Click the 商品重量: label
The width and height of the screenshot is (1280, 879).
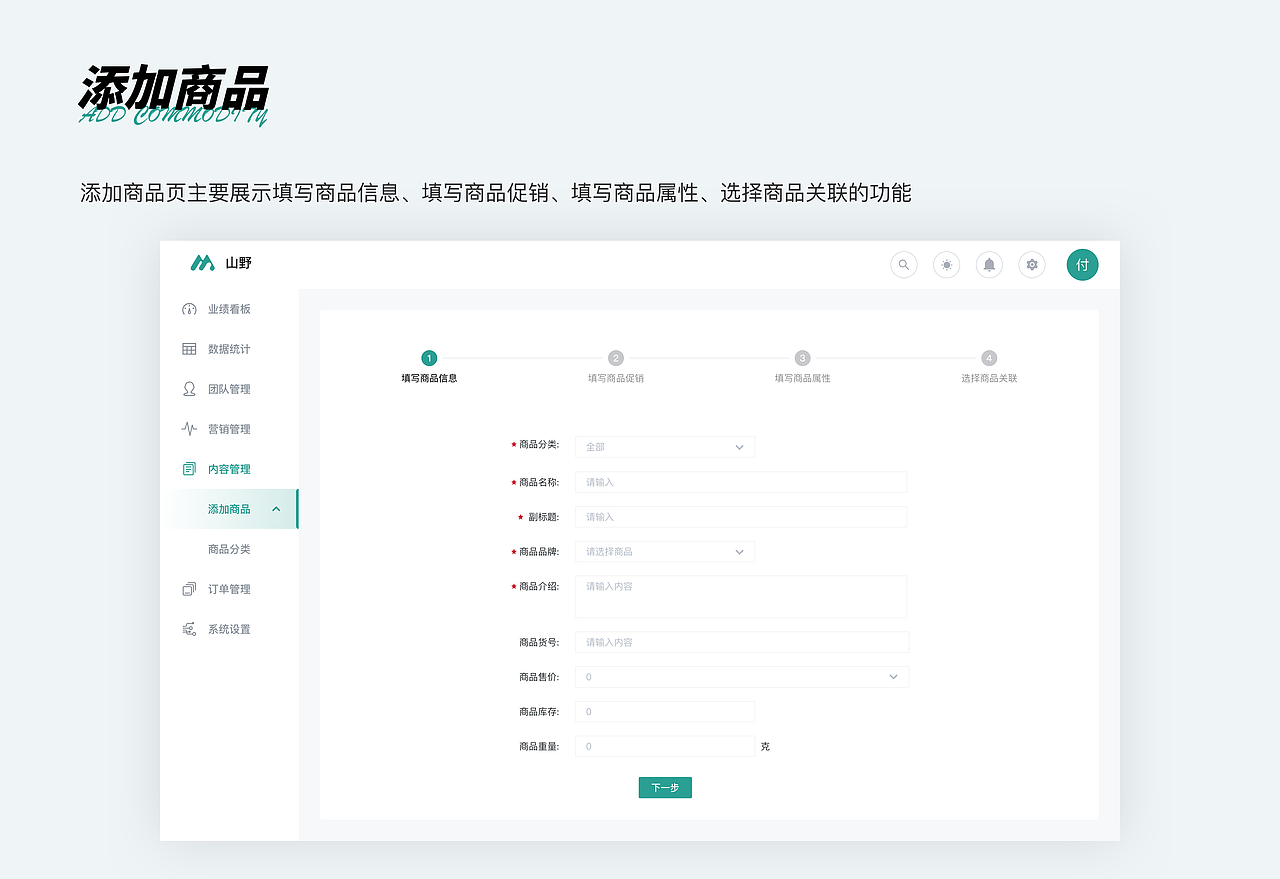[x=539, y=746]
